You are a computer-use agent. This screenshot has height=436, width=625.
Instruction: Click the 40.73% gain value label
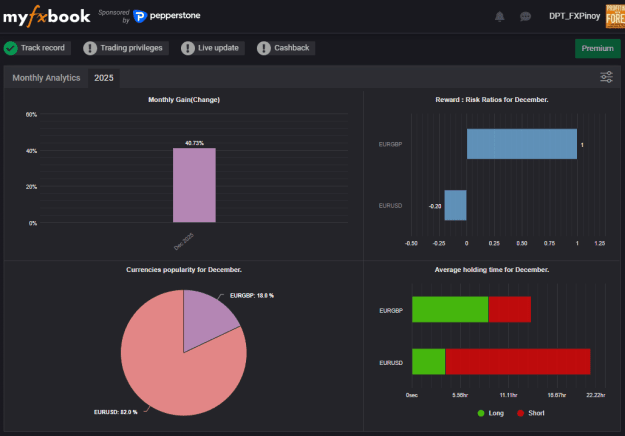point(195,143)
